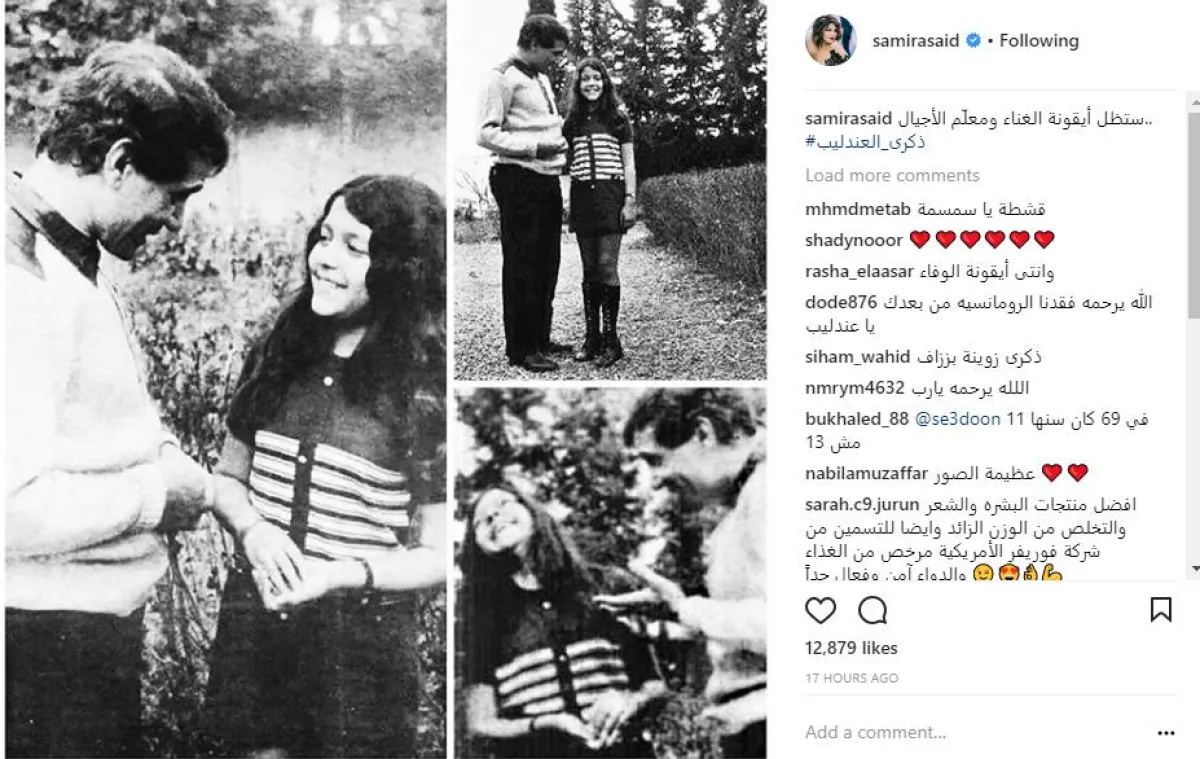Expand Load more comments

tap(892, 175)
